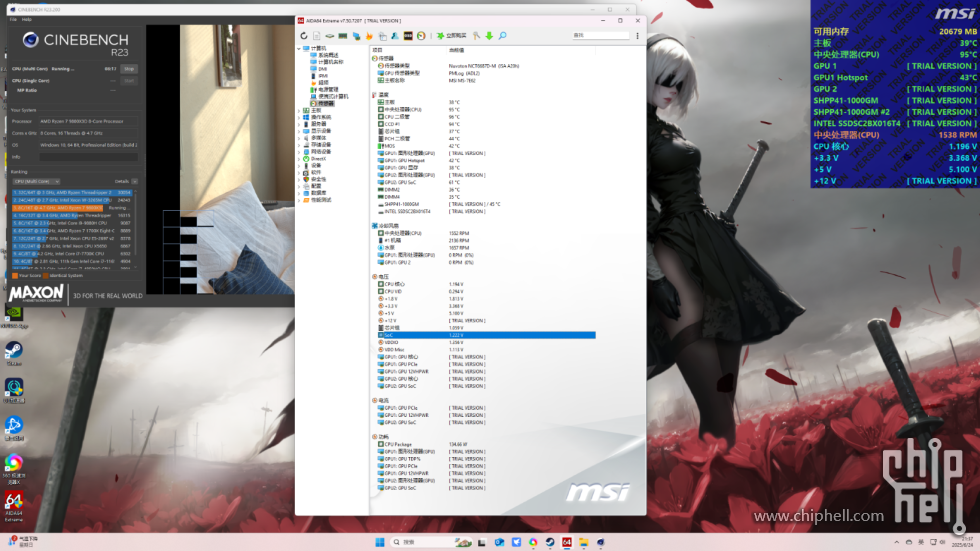Open the AIDA64 memory benchmark icon
The image size is (980, 551).
click(343, 36)
